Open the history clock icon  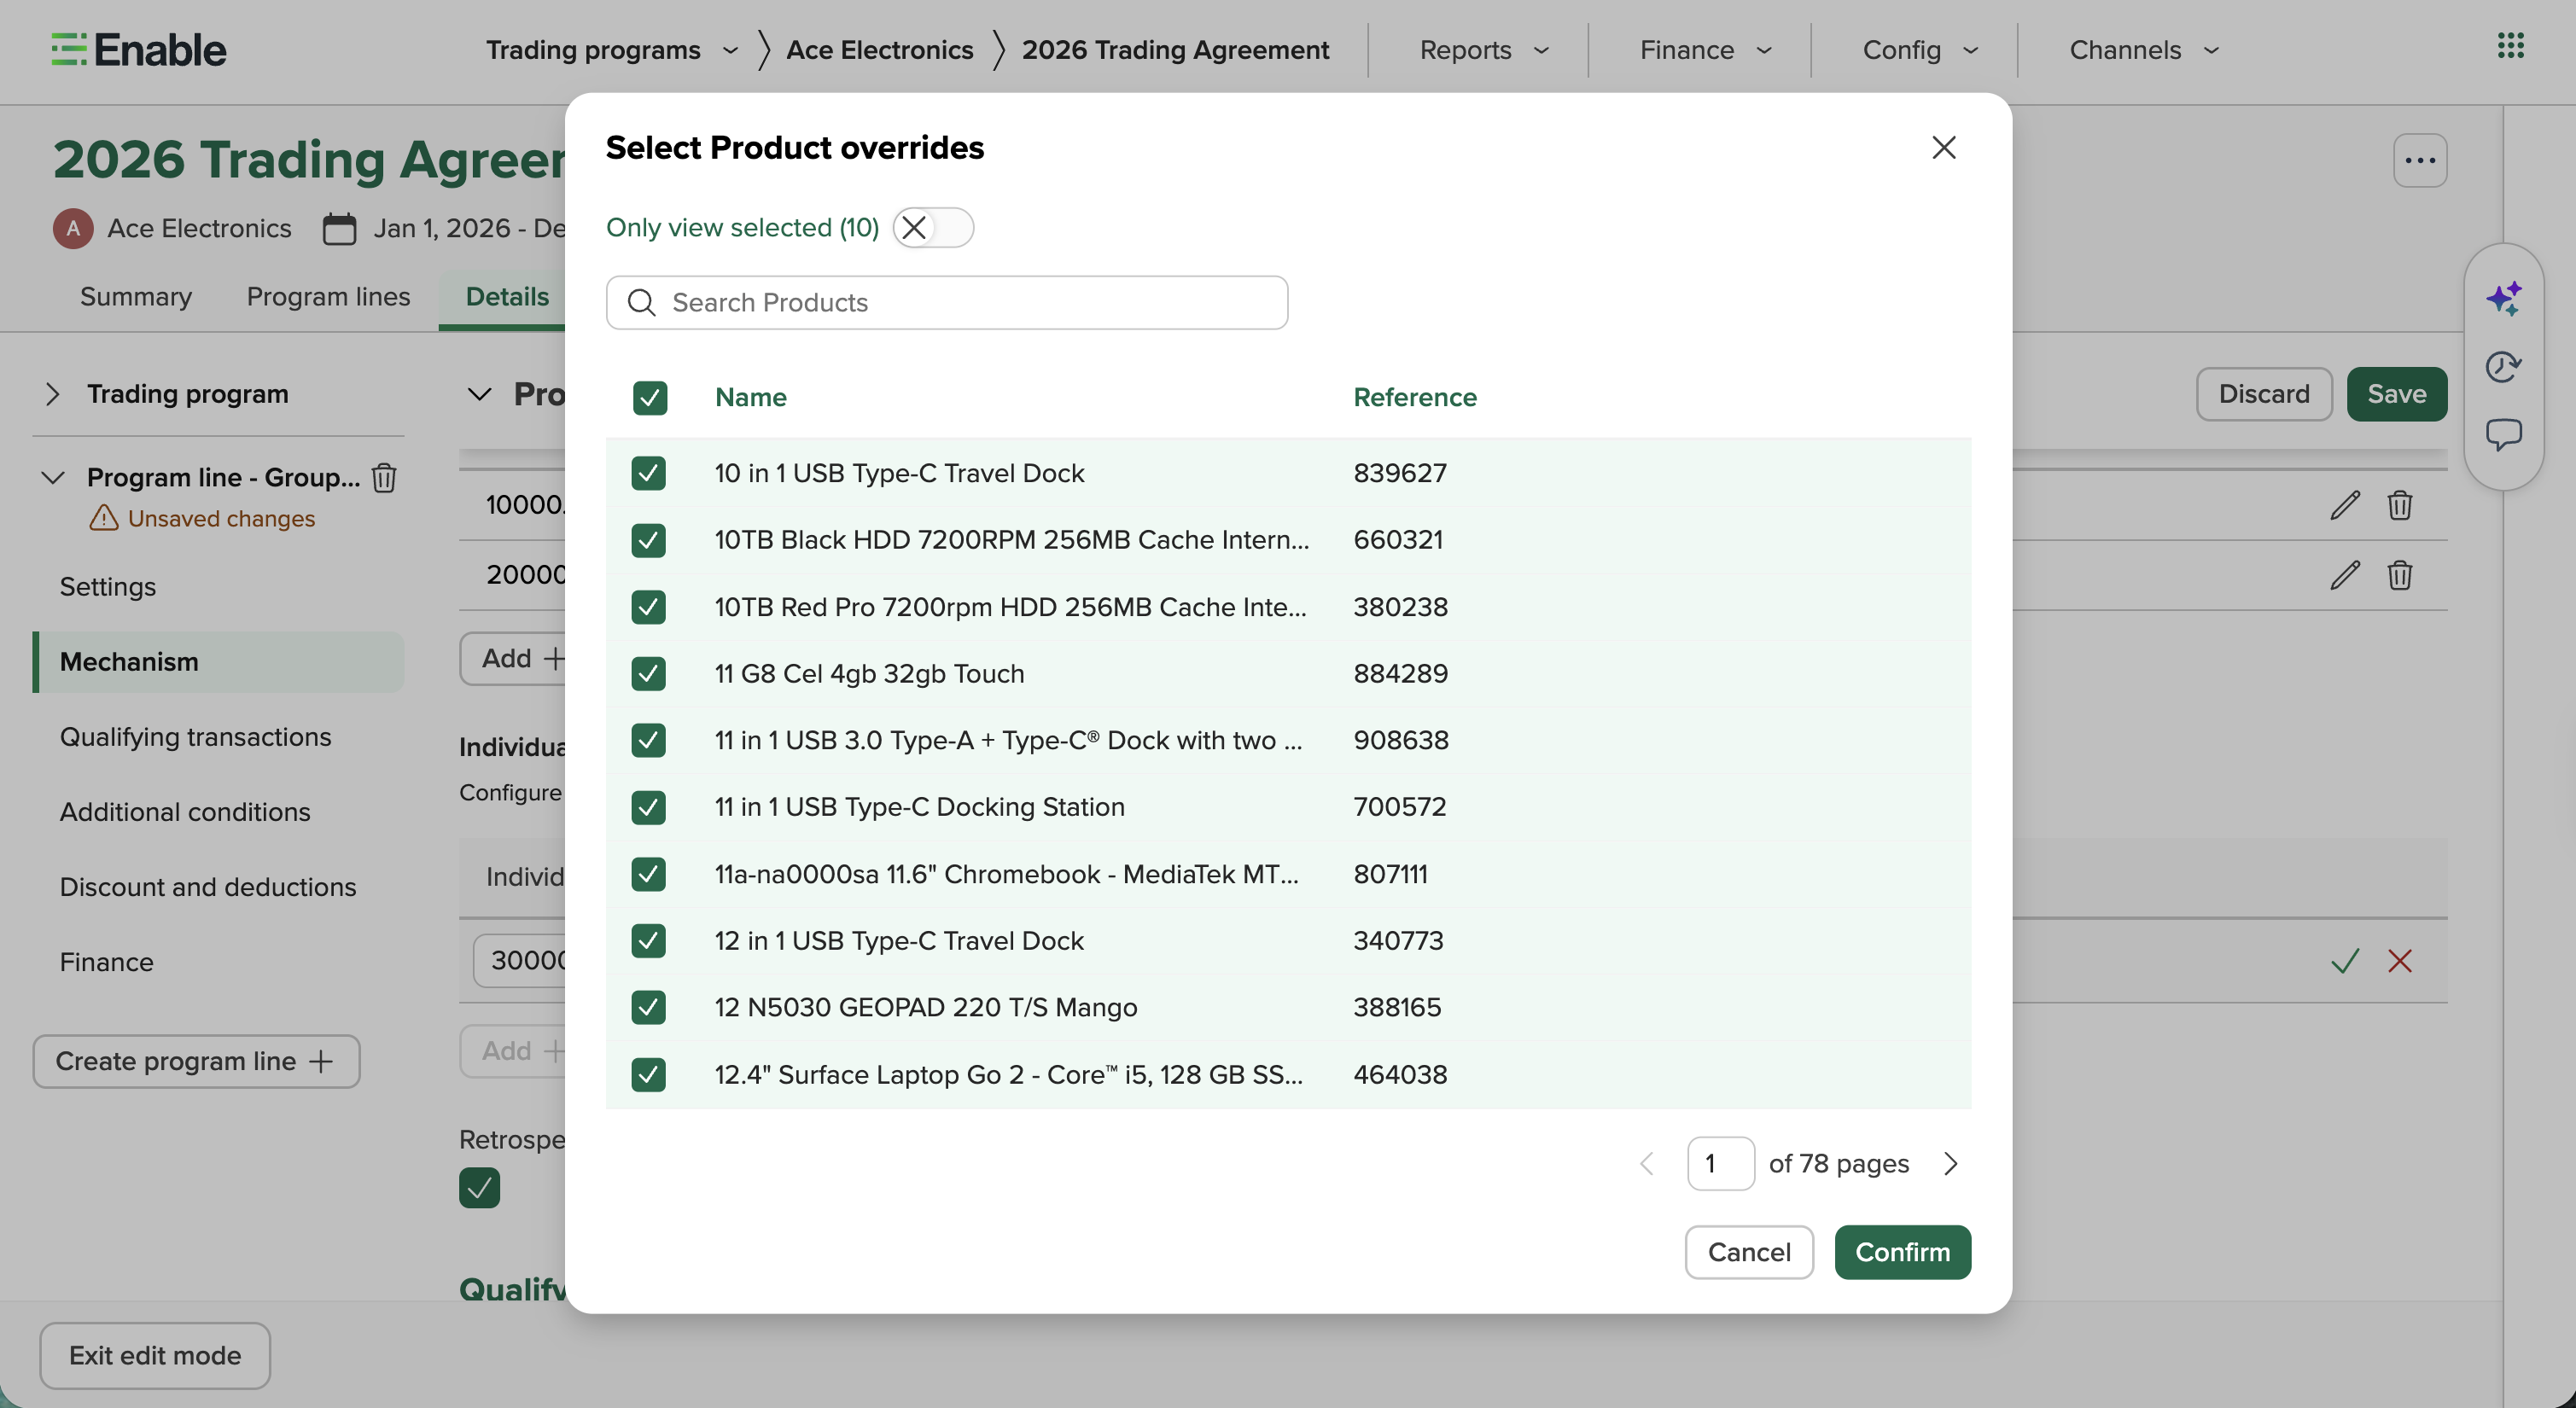(x=2504, y=367)
